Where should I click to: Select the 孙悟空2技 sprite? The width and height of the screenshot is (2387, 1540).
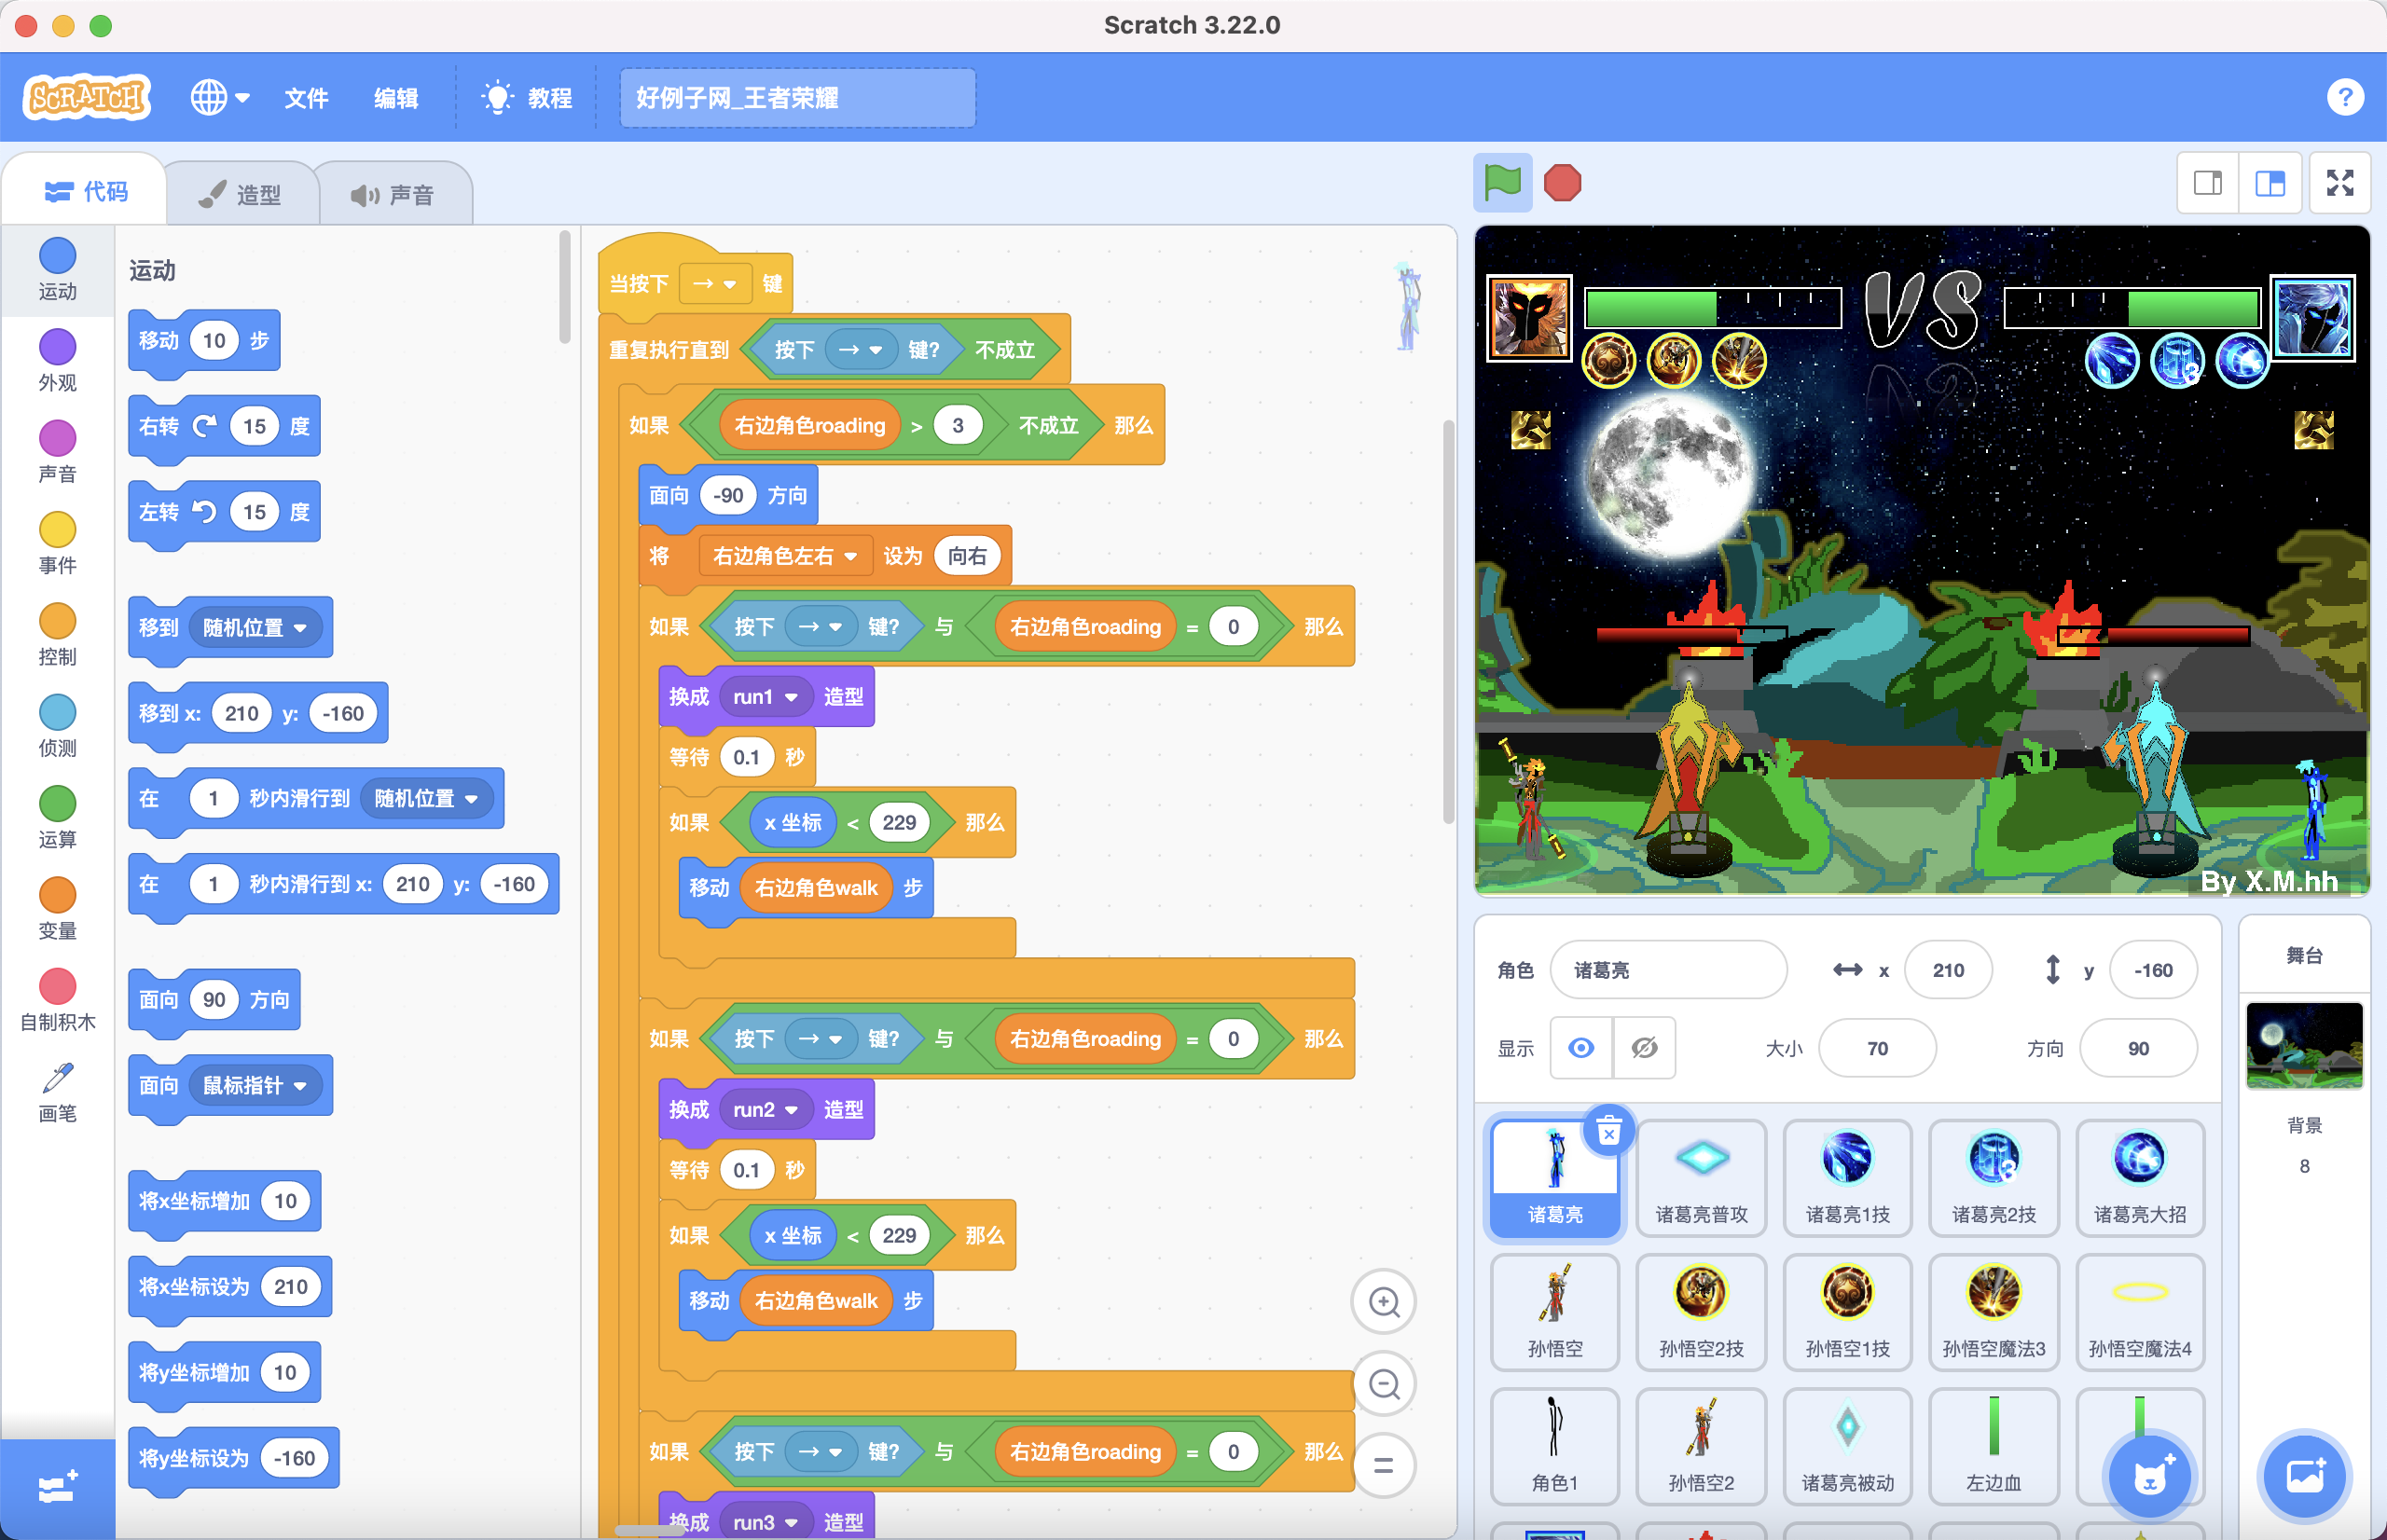(x=1701, y=1312)
